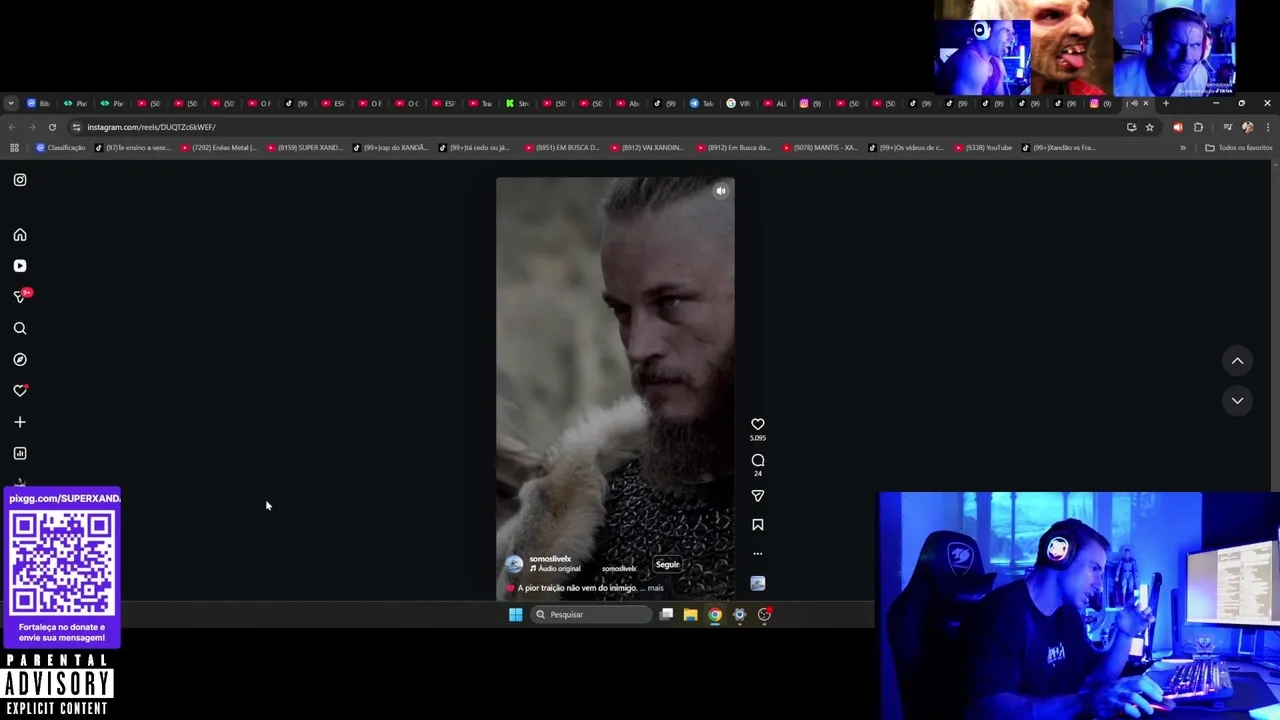
Task: Open direct messages with notification badge
Action: coord(20,296)
